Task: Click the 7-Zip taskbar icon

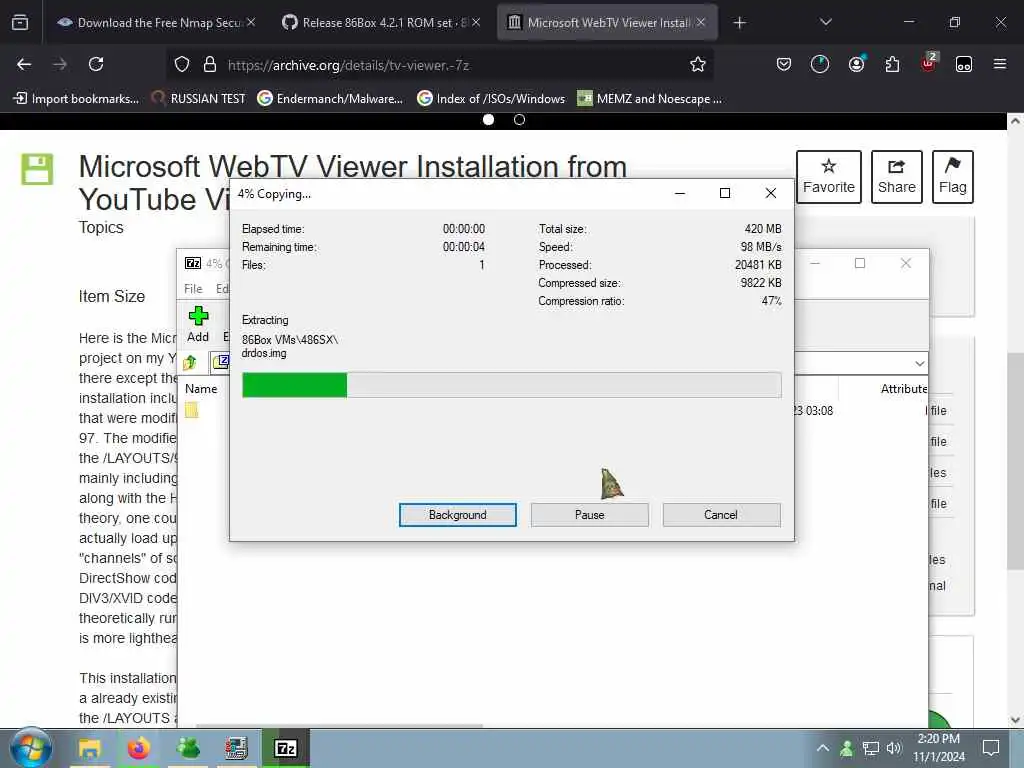Action: pyautogui.click(x=285, y=748)
